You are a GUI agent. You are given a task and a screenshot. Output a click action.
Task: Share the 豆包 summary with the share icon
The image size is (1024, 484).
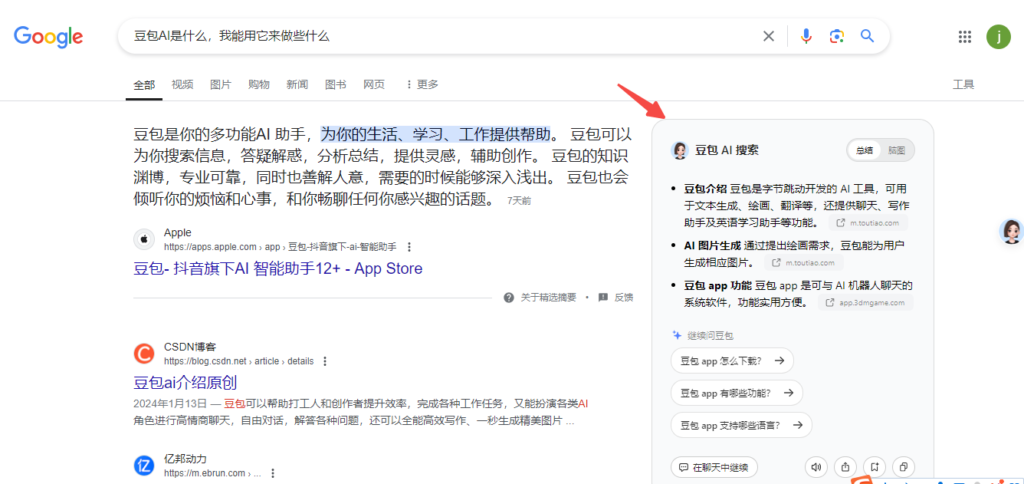(845, 467)
